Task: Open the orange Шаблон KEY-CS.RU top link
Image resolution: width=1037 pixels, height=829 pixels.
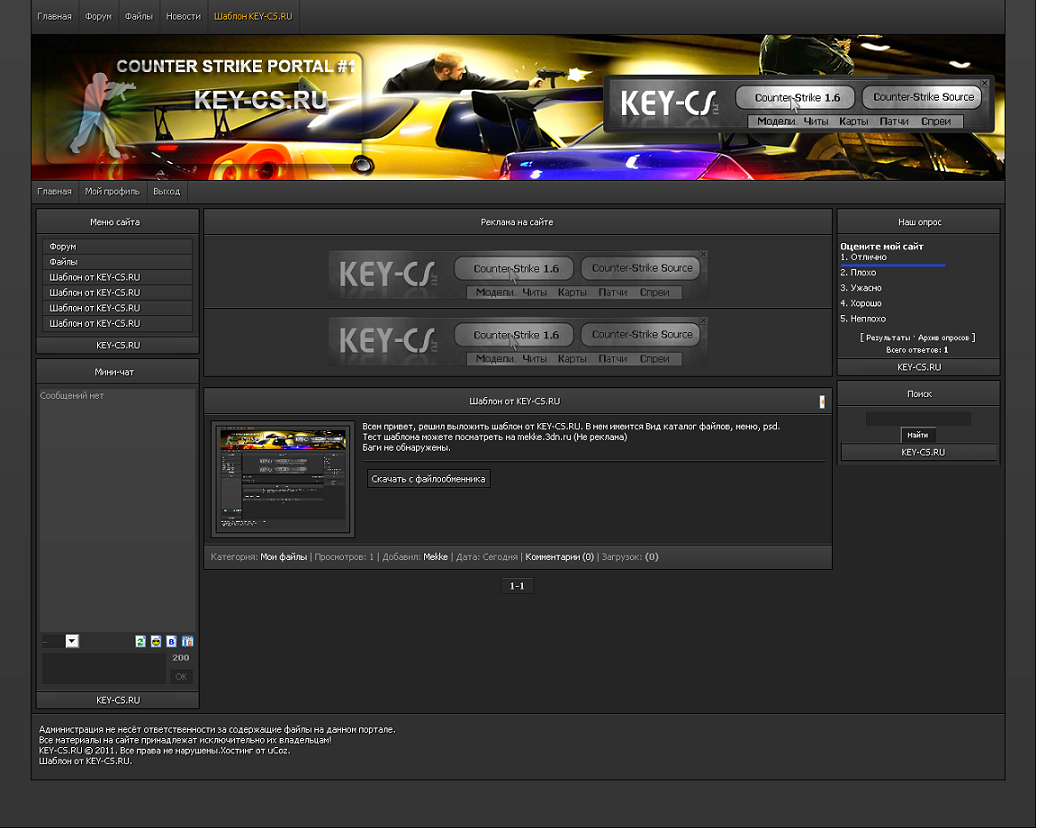Action: tap(253, 17)
